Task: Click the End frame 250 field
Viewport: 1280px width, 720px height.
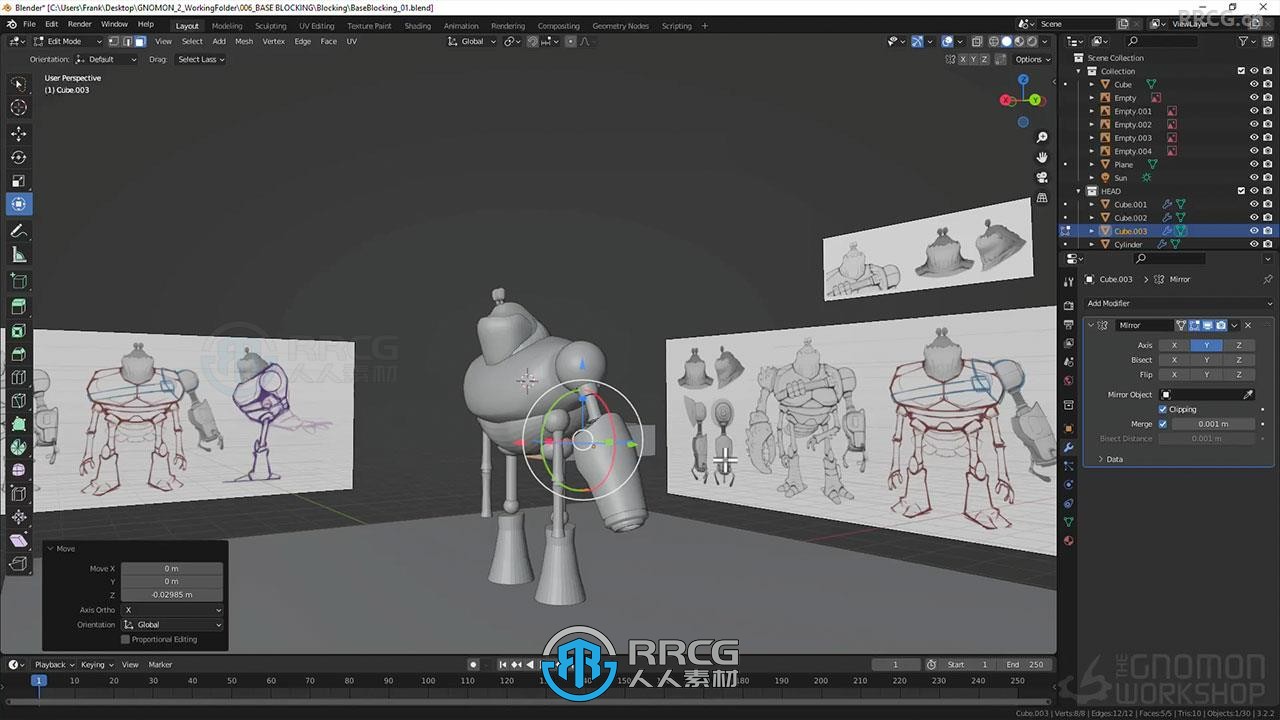Action: (x=1025, y=664)
